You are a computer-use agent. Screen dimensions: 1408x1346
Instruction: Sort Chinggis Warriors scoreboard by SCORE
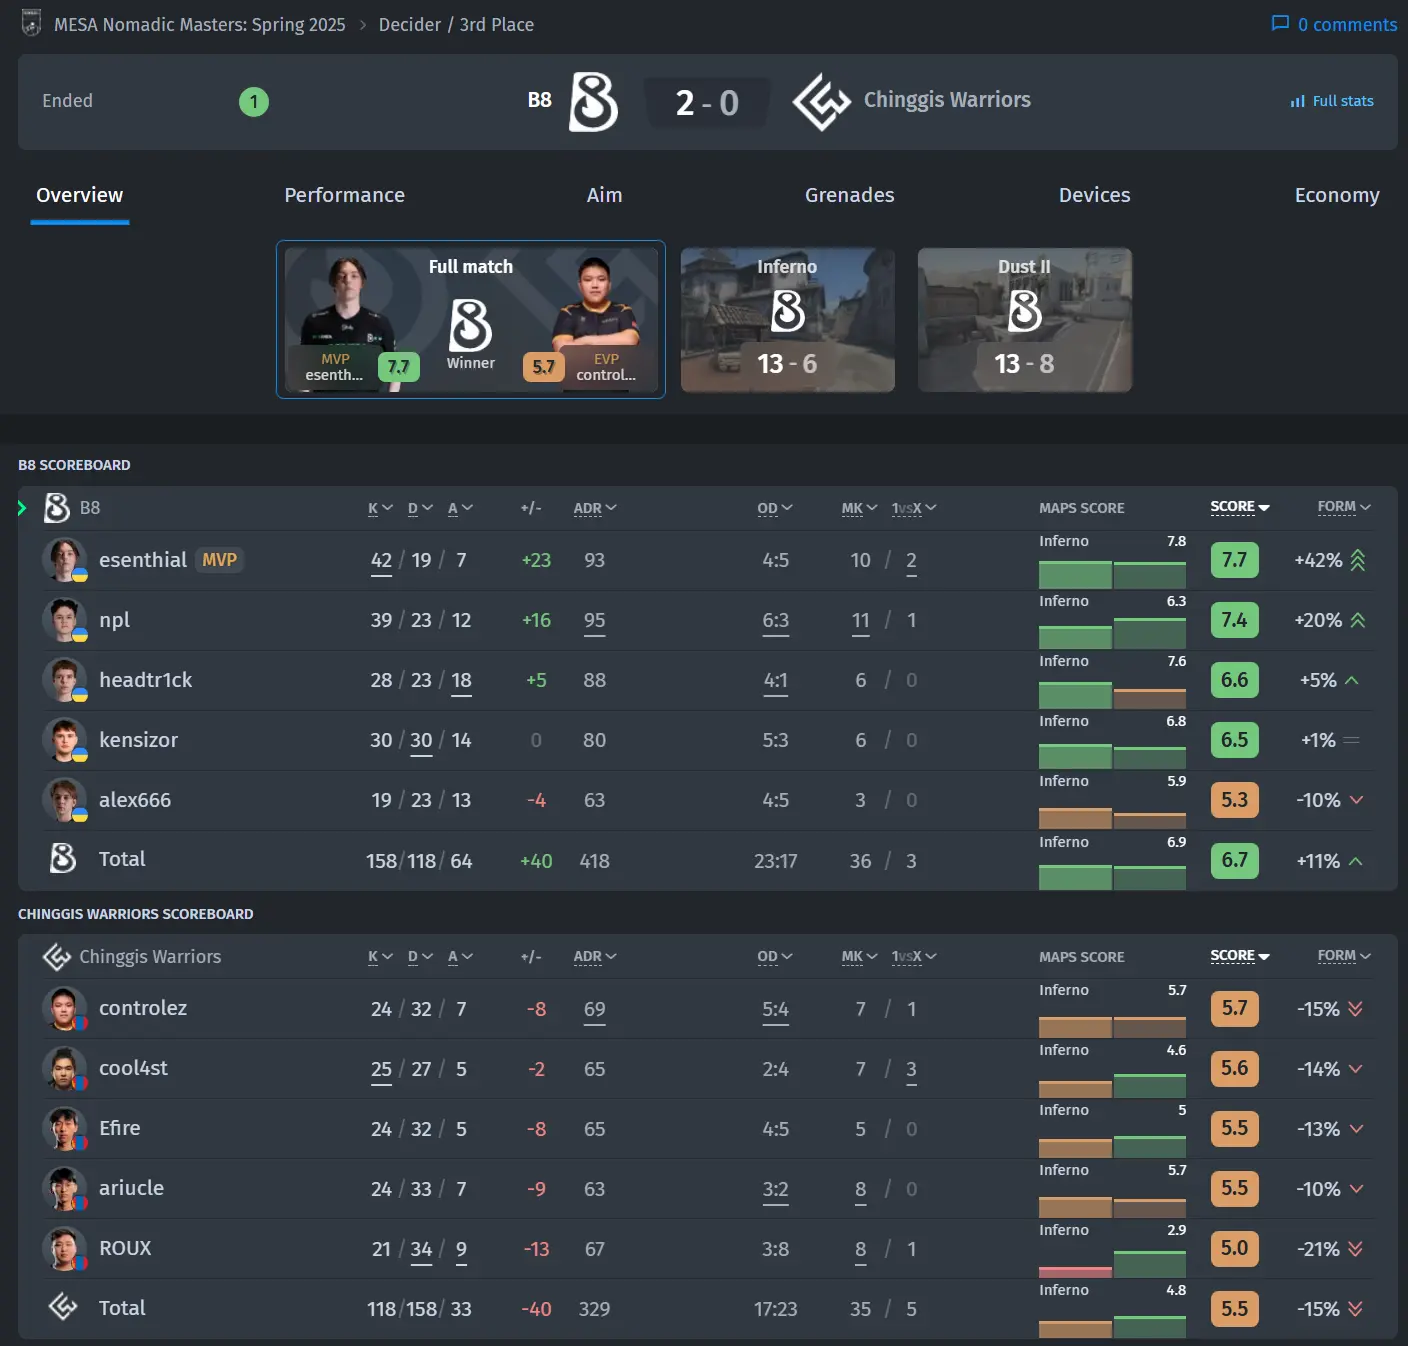click(1240, 956)
